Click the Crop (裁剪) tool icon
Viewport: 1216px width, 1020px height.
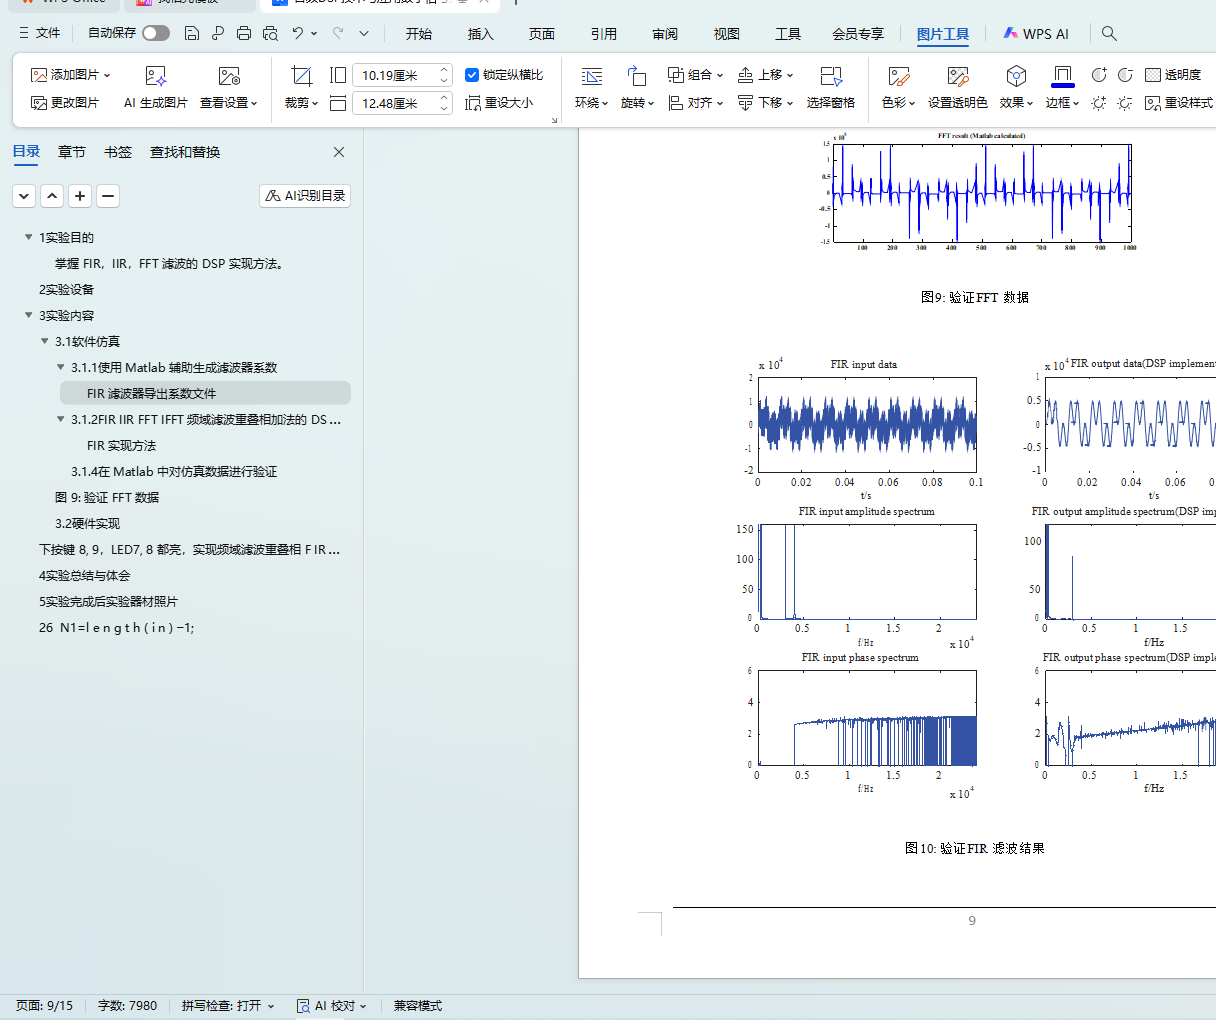click(x=301, y=76)
